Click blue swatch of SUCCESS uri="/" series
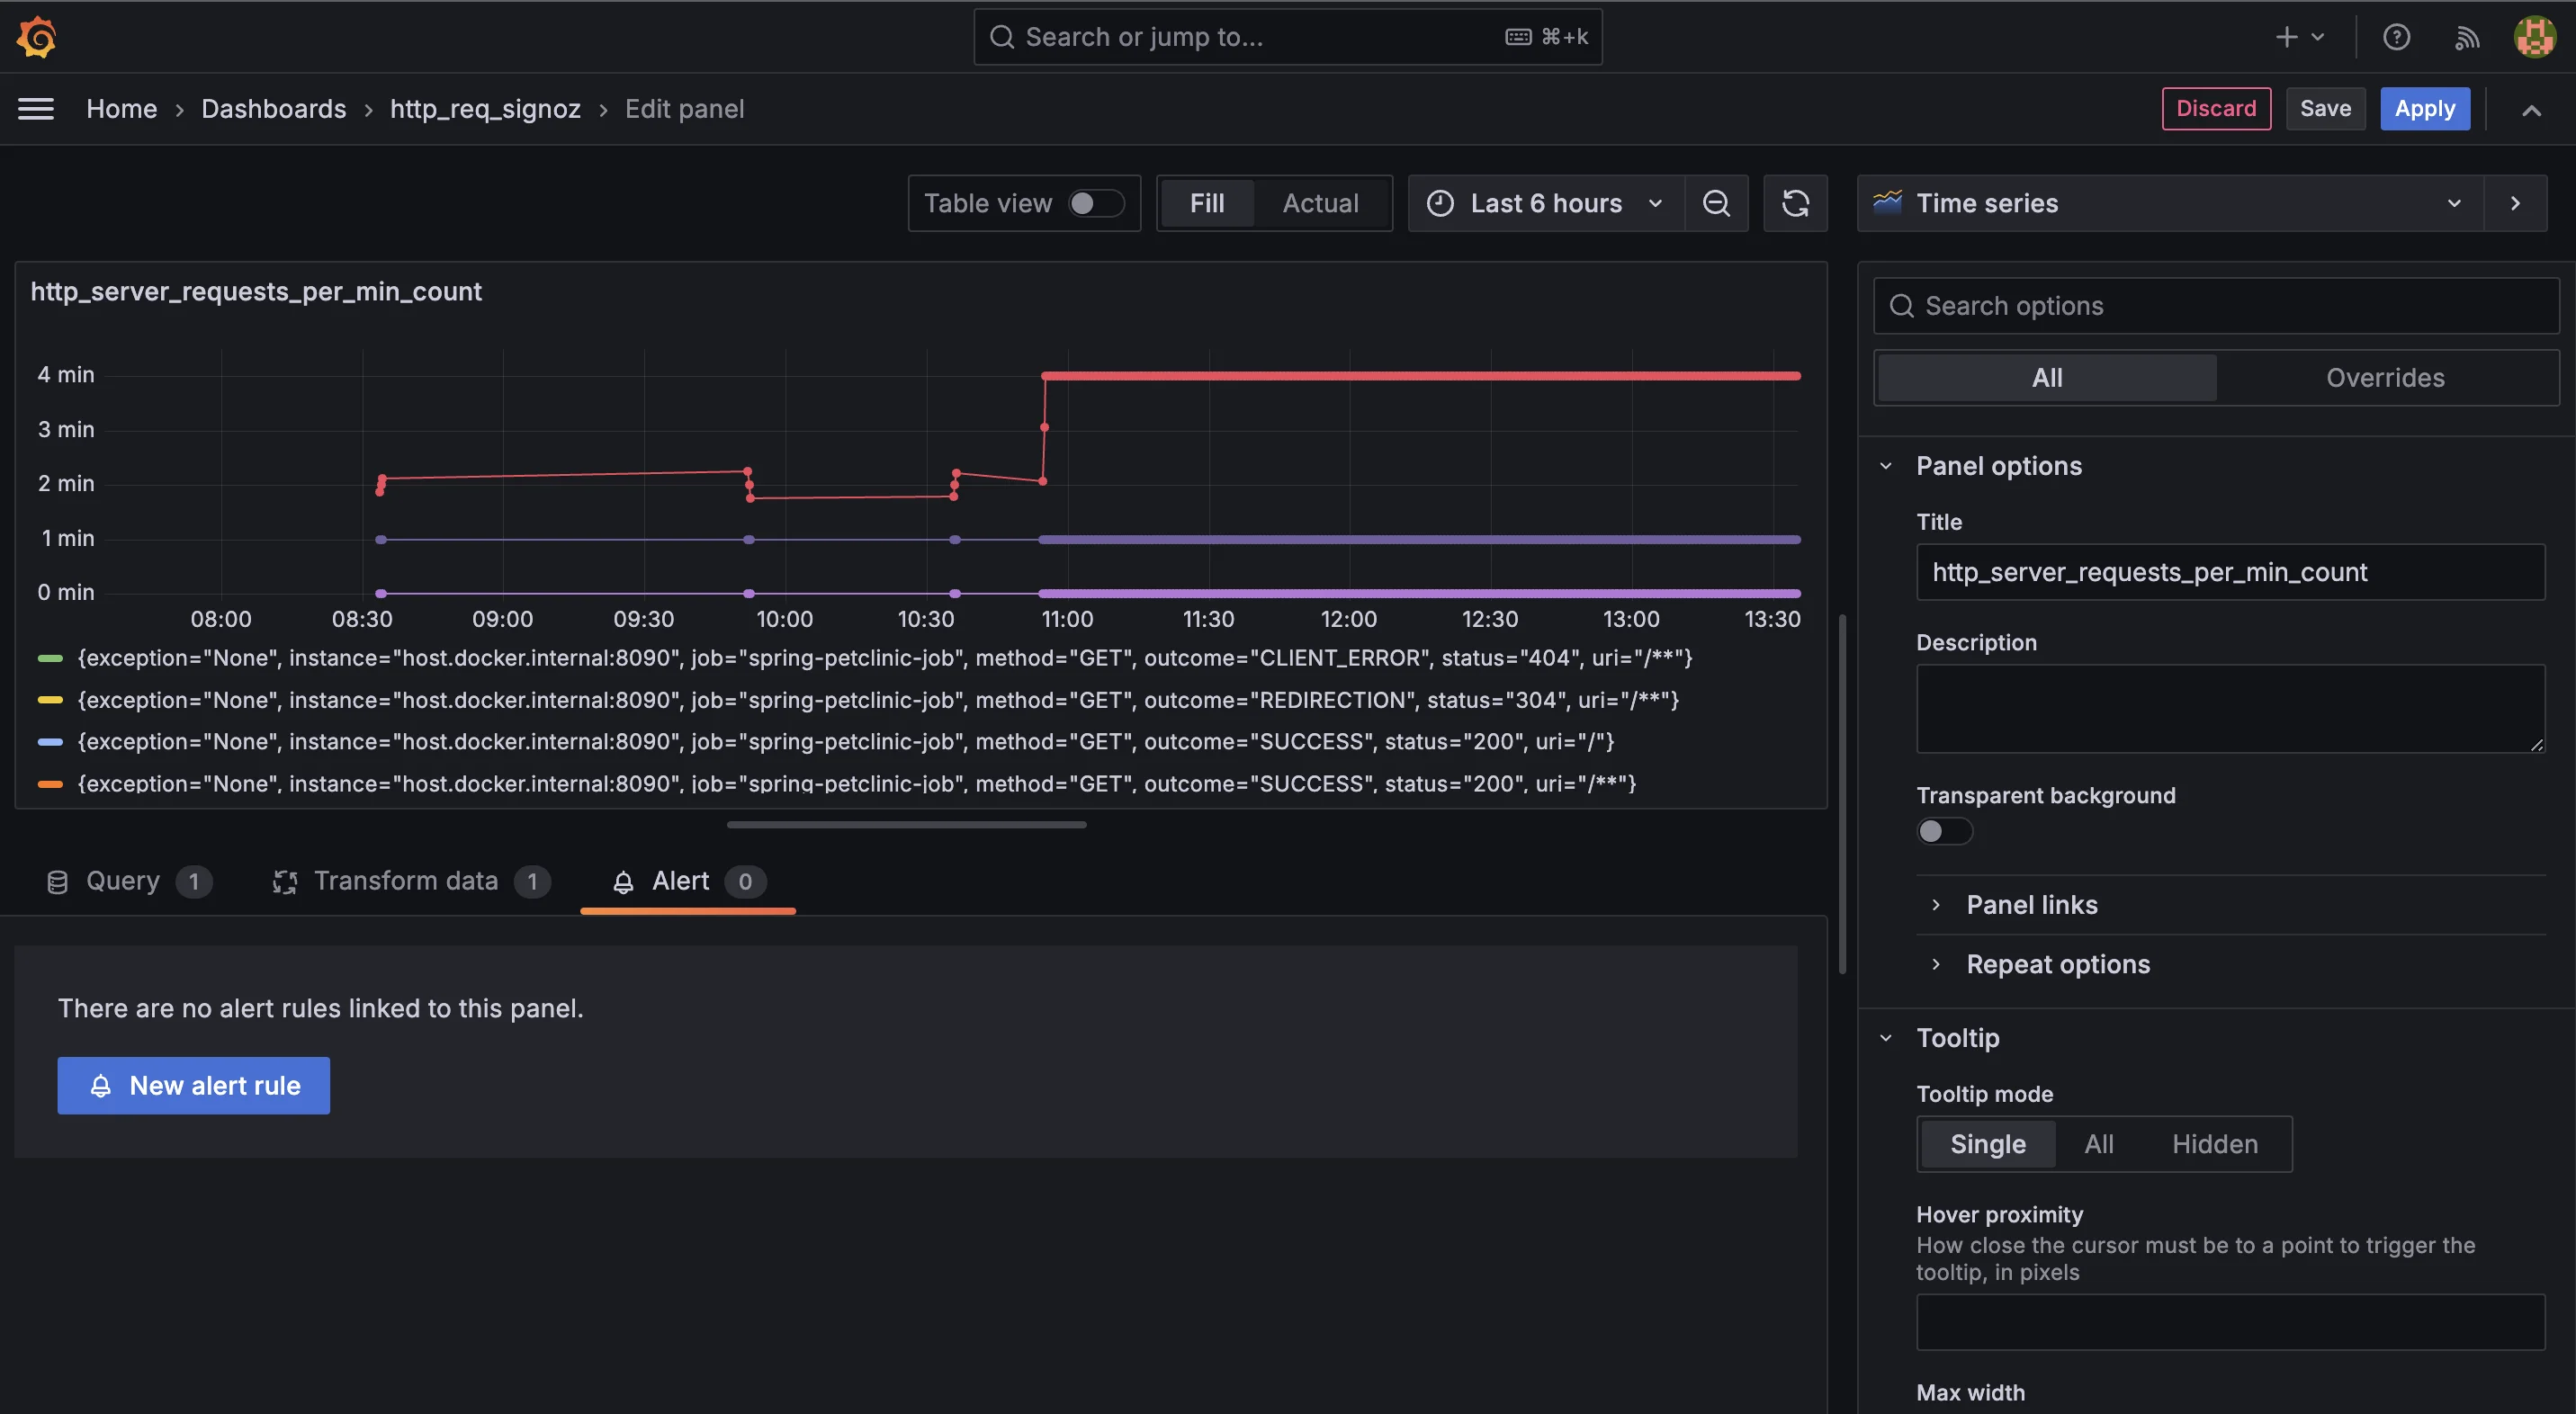The image size is (2576, 1414). 50,742
